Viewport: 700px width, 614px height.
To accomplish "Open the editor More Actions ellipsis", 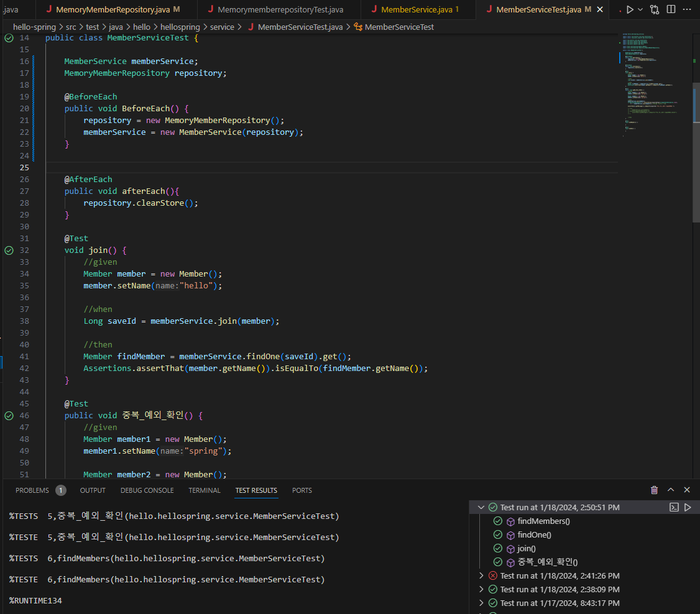I will pyautogui.click(x=687, y=9).
